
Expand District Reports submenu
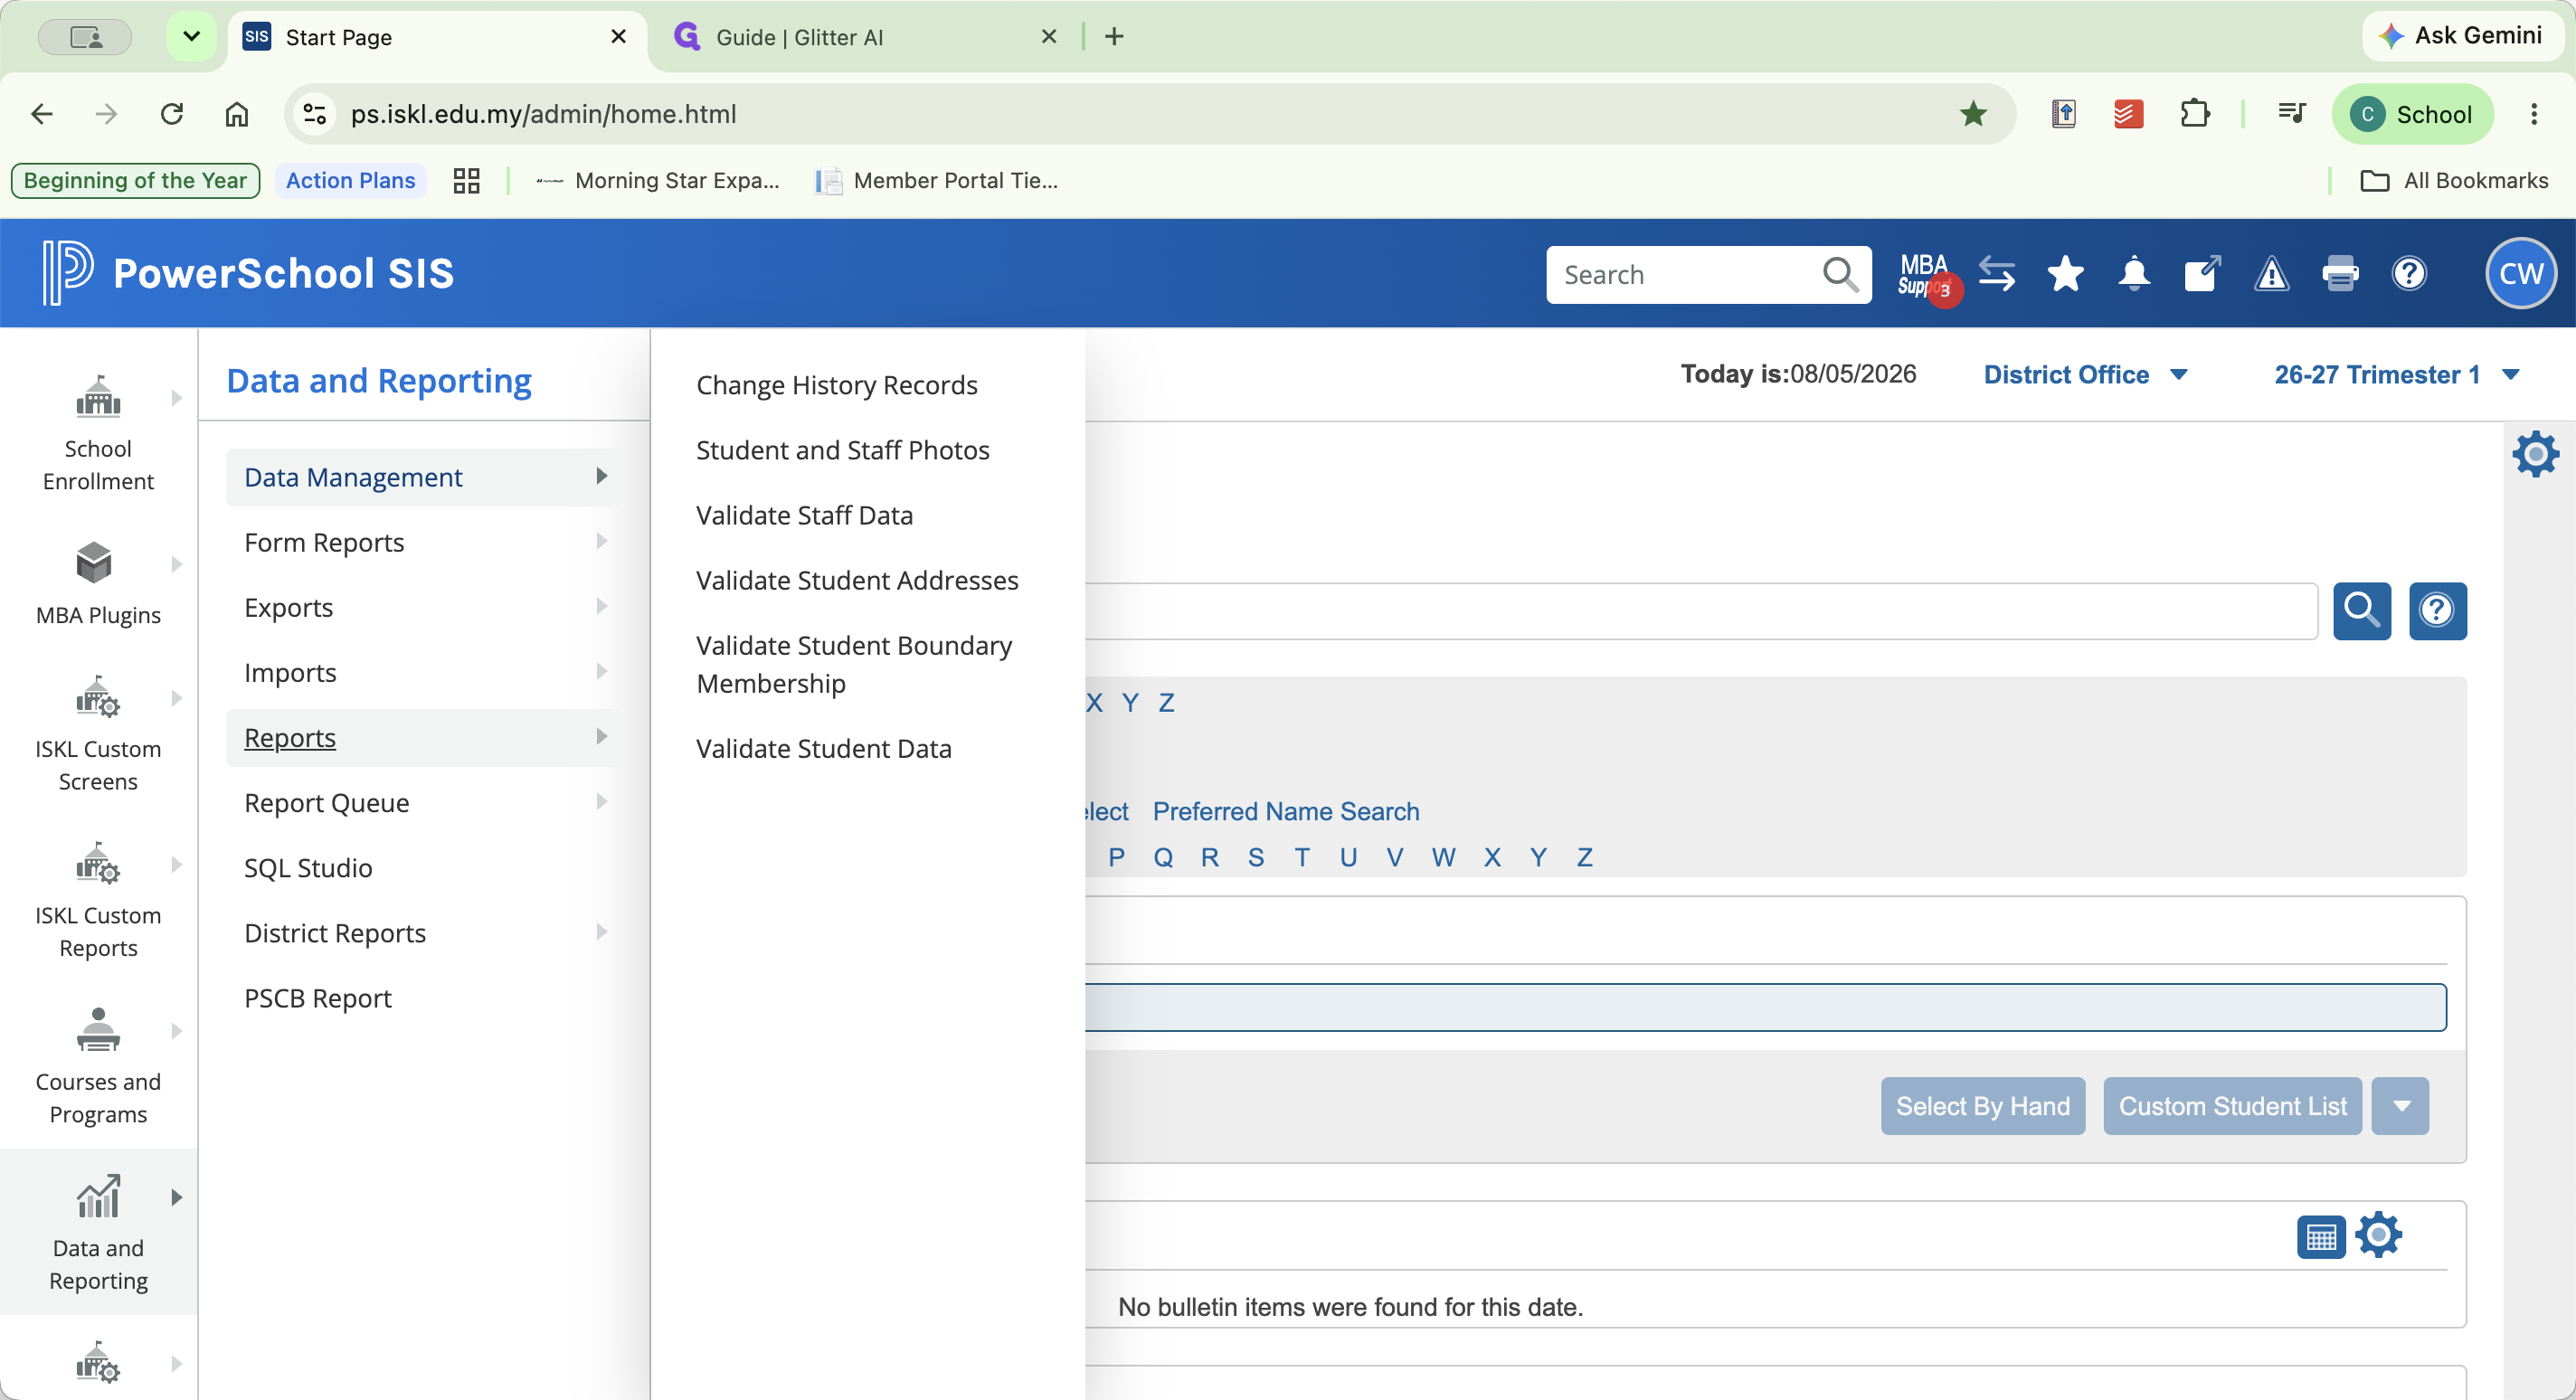423,933
